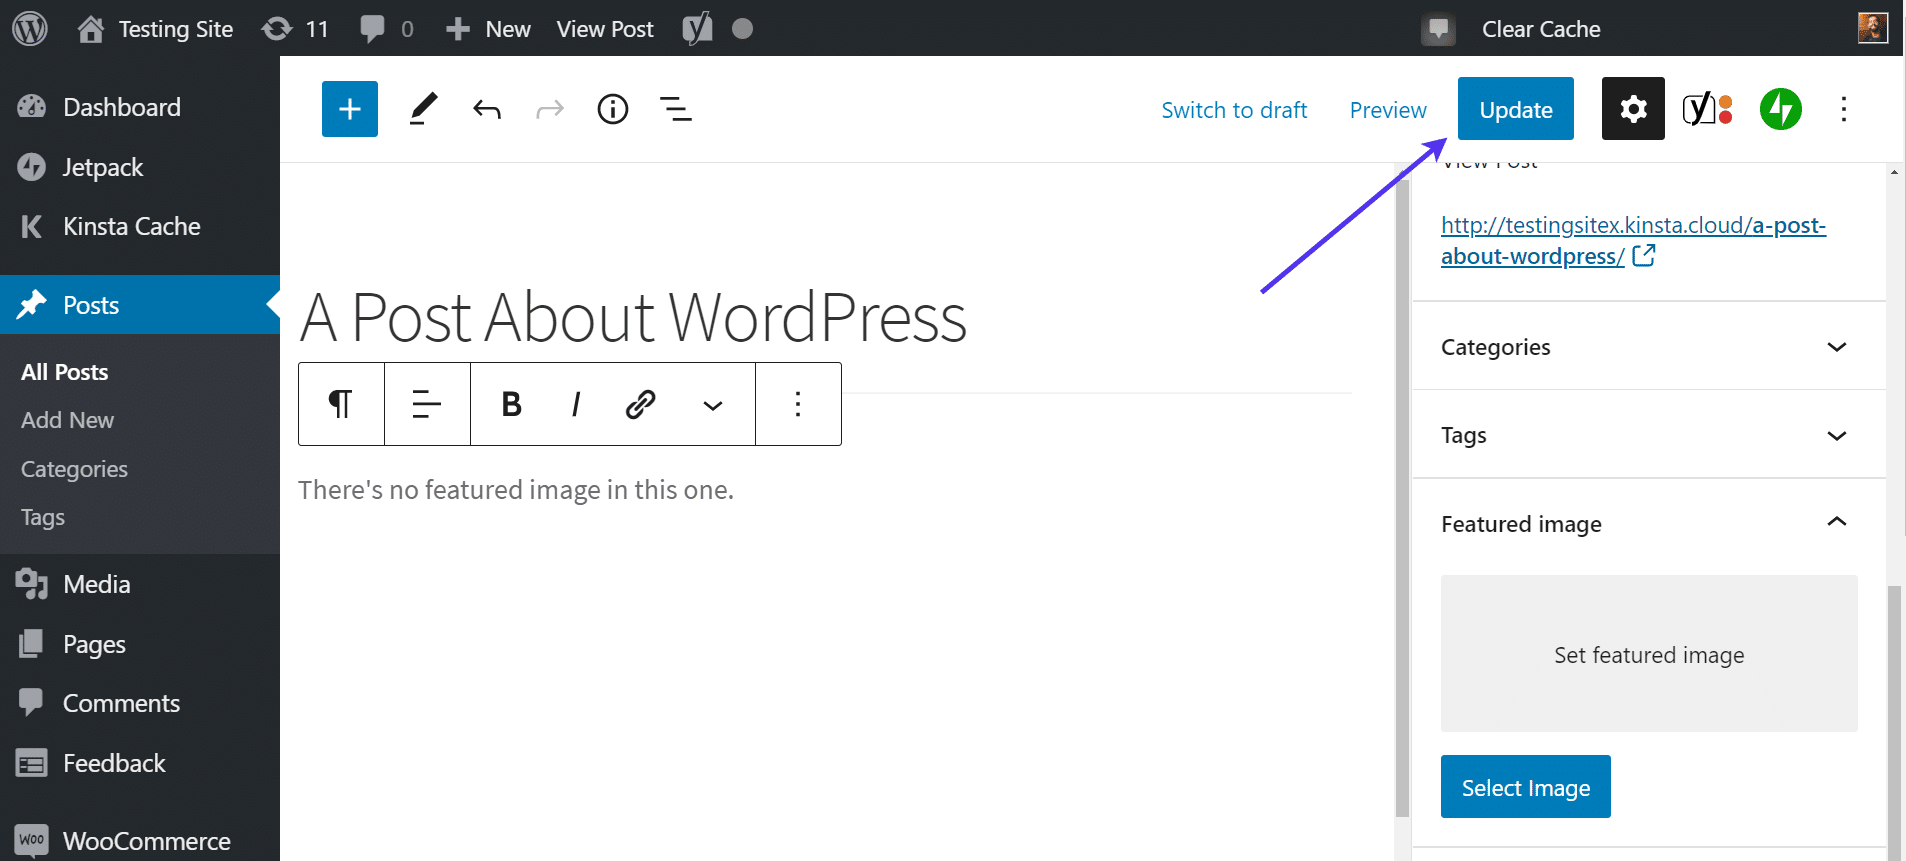Select the pencil Tools icon
Viewport: 1906px width, 861px height.
423,109
